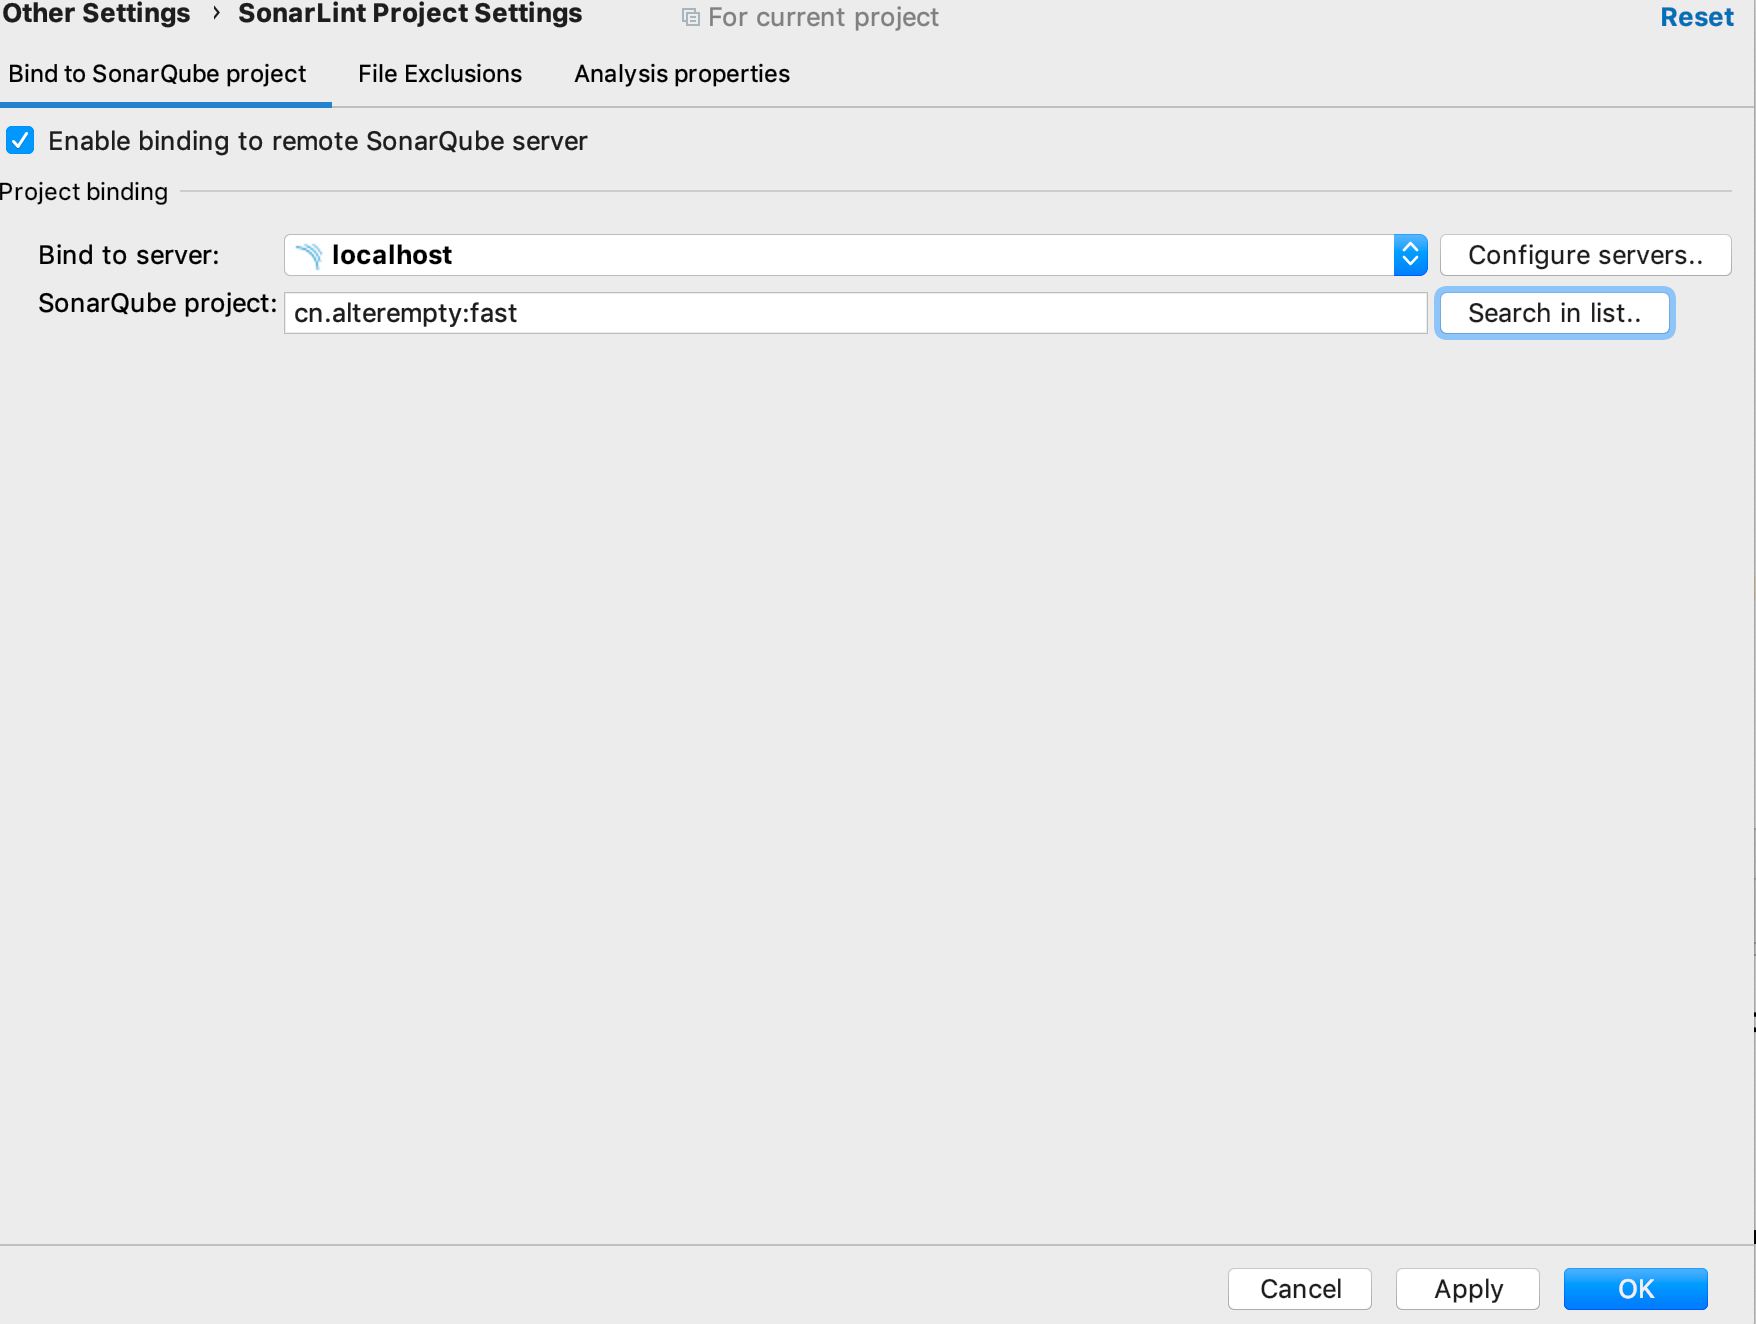1756x1324 pixels.
Task: Click the SonarQube wave icon beside localhost
Action: [x=309, y=256]
